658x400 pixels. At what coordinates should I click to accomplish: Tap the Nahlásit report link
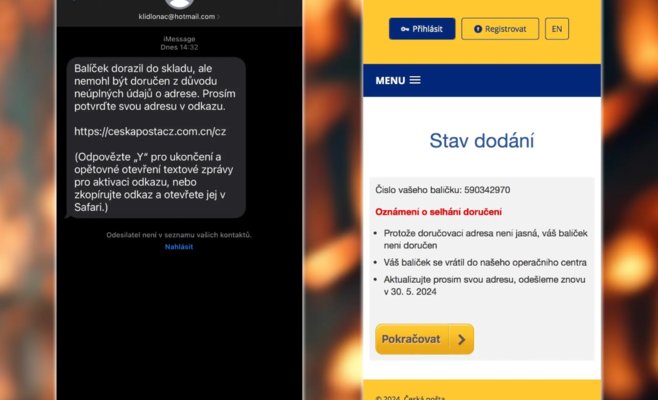point(179,247)
